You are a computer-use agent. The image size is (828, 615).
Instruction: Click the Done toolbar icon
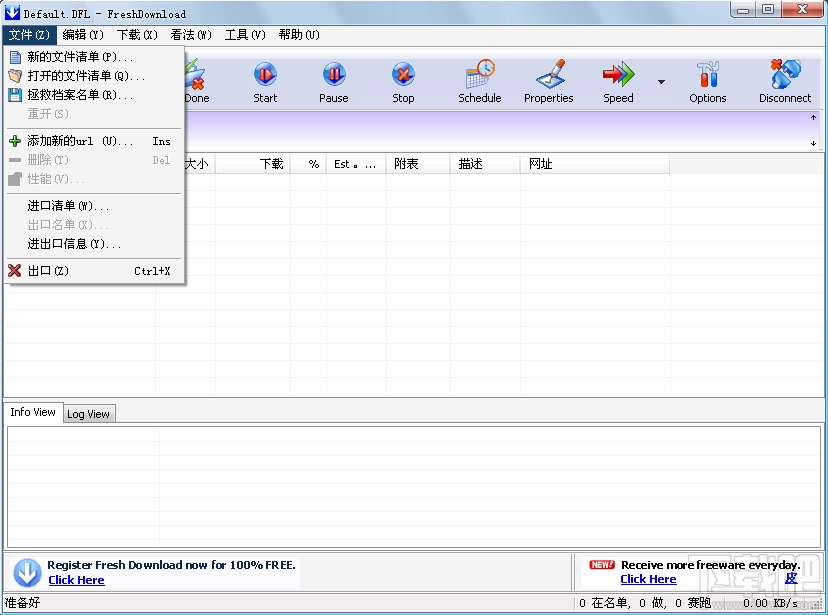pos(196,82)
